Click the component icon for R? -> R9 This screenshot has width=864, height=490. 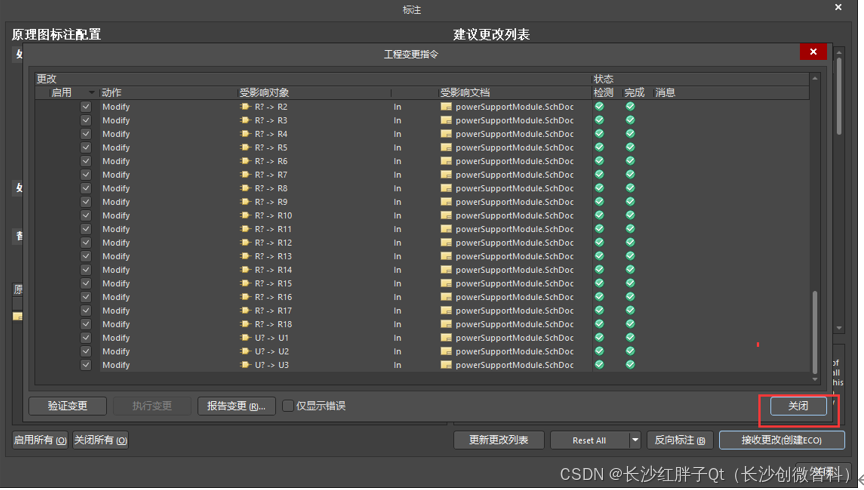pyautogui.click(x=245, y=202)
